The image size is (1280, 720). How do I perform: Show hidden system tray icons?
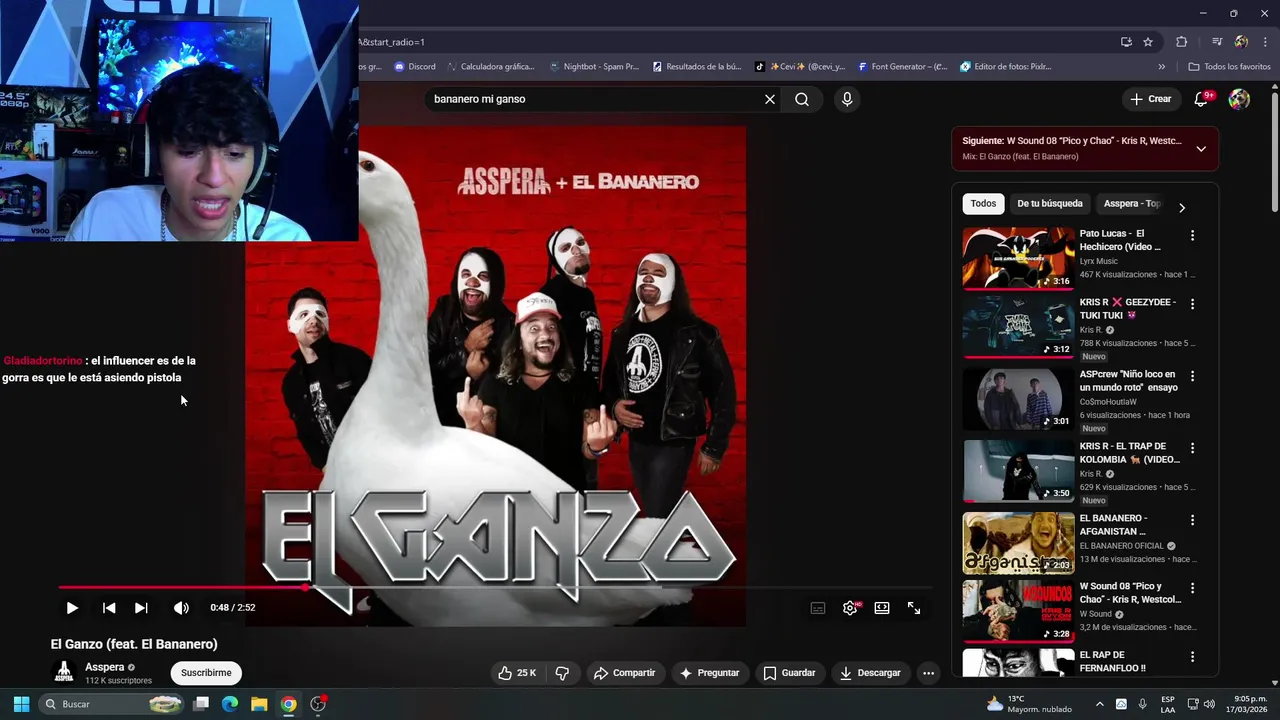[x=1100, y=704]
